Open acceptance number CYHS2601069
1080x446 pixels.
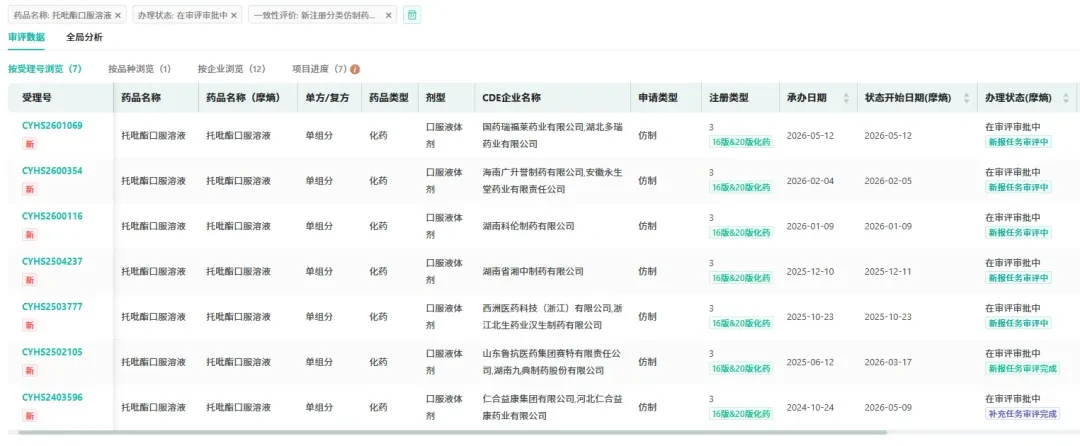(x=52, y=125)
